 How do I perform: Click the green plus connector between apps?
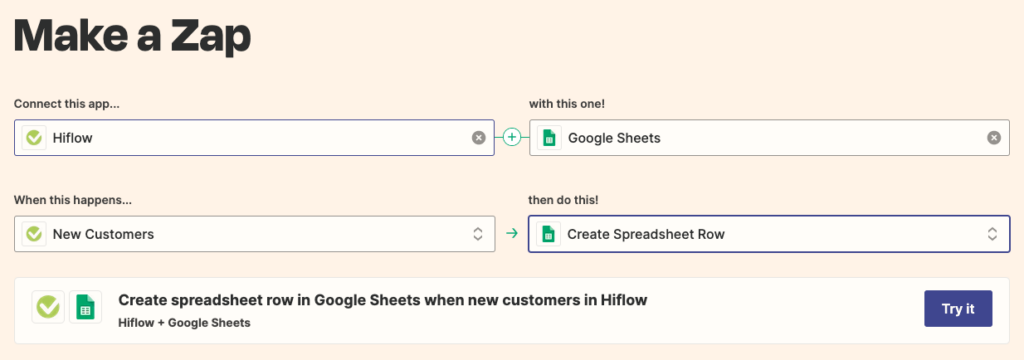(x=512, y=137)
